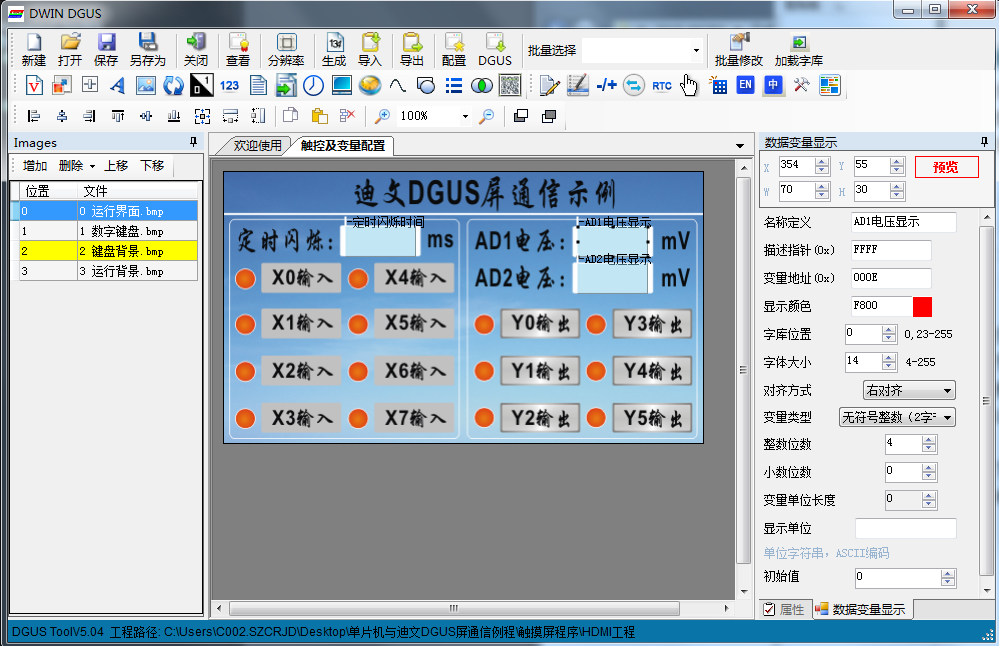This screenshot has width=999, height=646.
Task: Switch to the 欢迎使用 tab
Action: [x=257, y=146]
